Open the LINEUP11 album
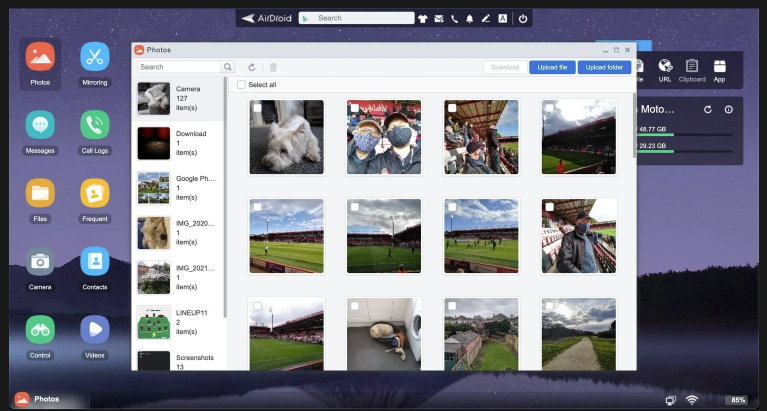This screenshot has width=767, height=411. pyautogui.click(x=180, y=322)
